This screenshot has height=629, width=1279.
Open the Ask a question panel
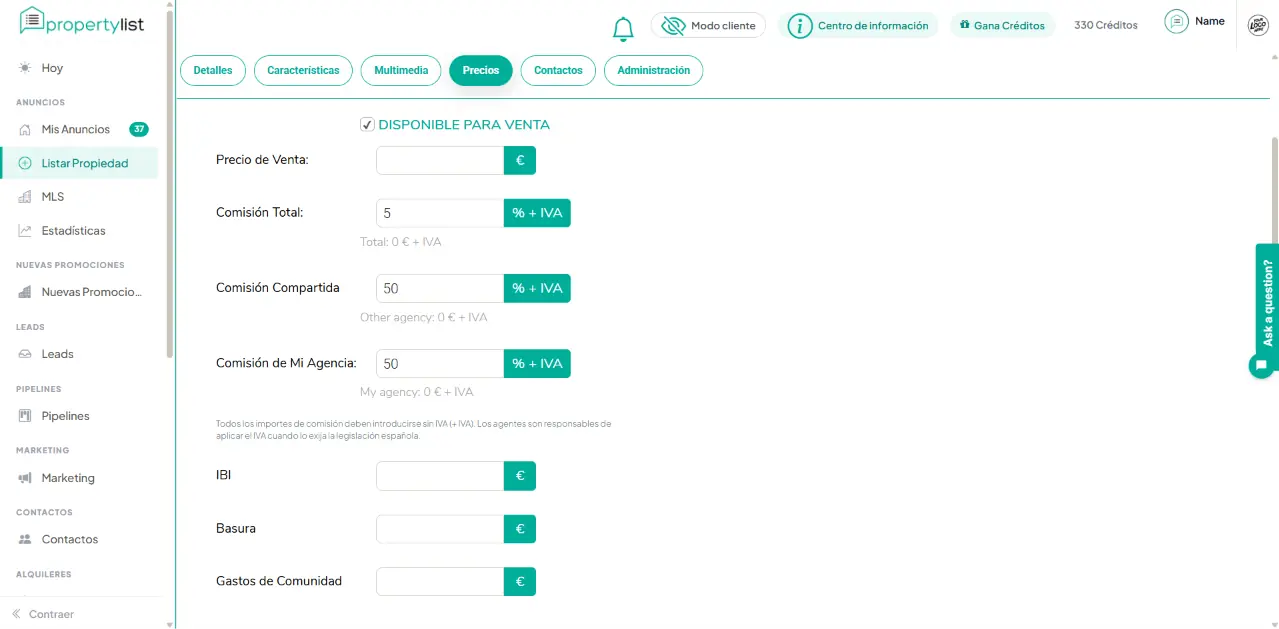tap(1267, 302)
